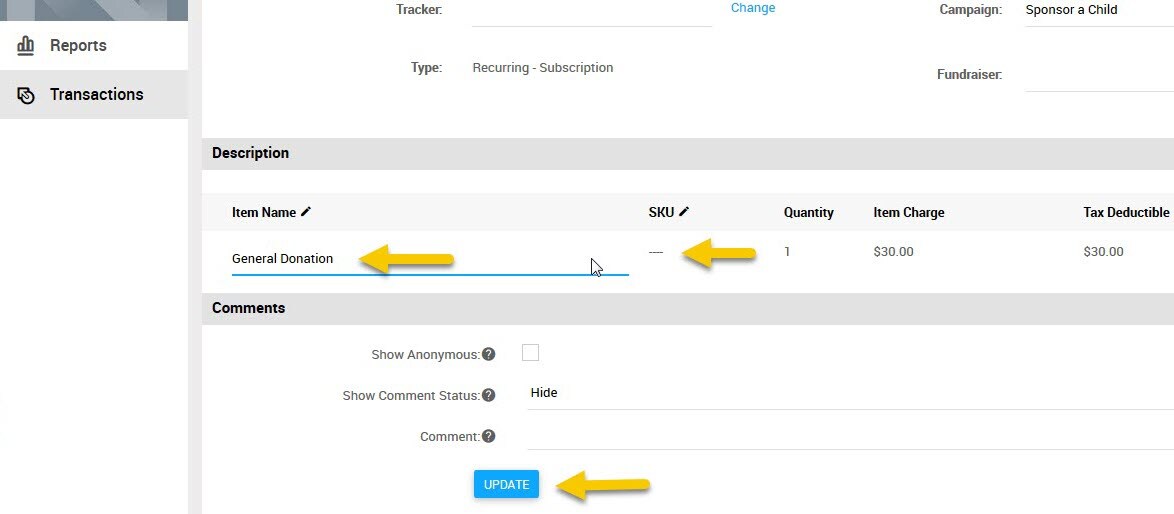Click the SKU dashes value
1174x514 pixels.
[x=656, y=252]
